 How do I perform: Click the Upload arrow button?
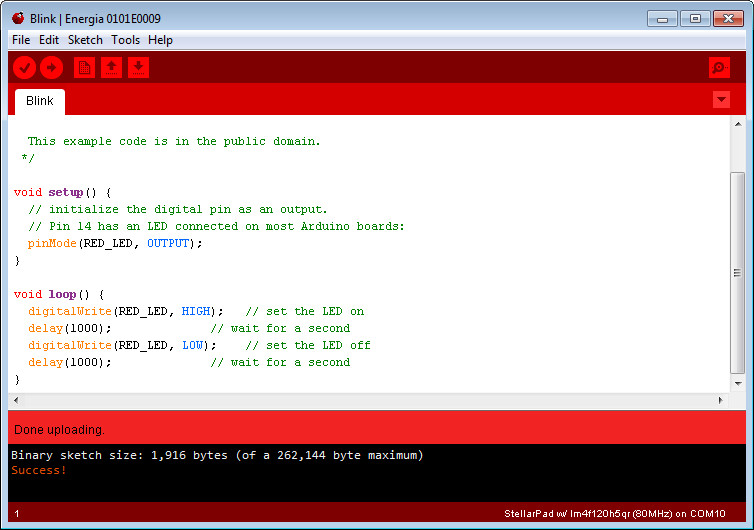pos(51,67)
